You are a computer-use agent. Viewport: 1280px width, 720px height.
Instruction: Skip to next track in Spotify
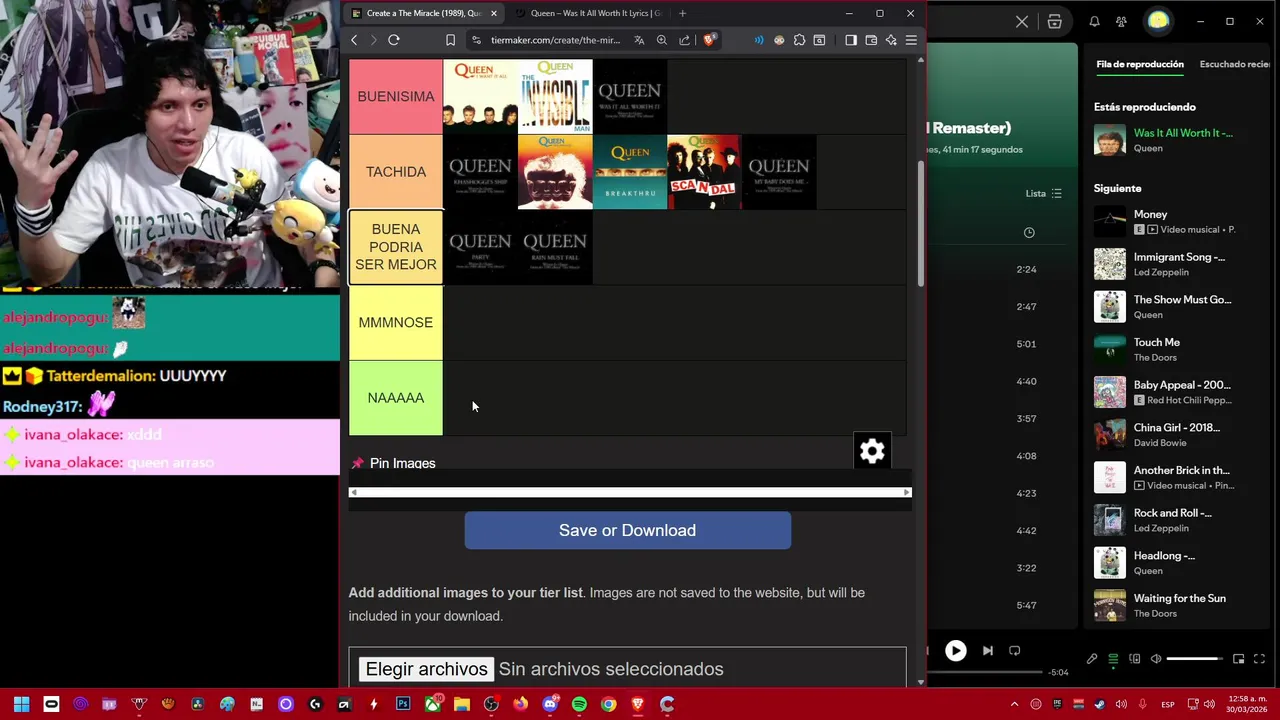[x=987, y=650]
